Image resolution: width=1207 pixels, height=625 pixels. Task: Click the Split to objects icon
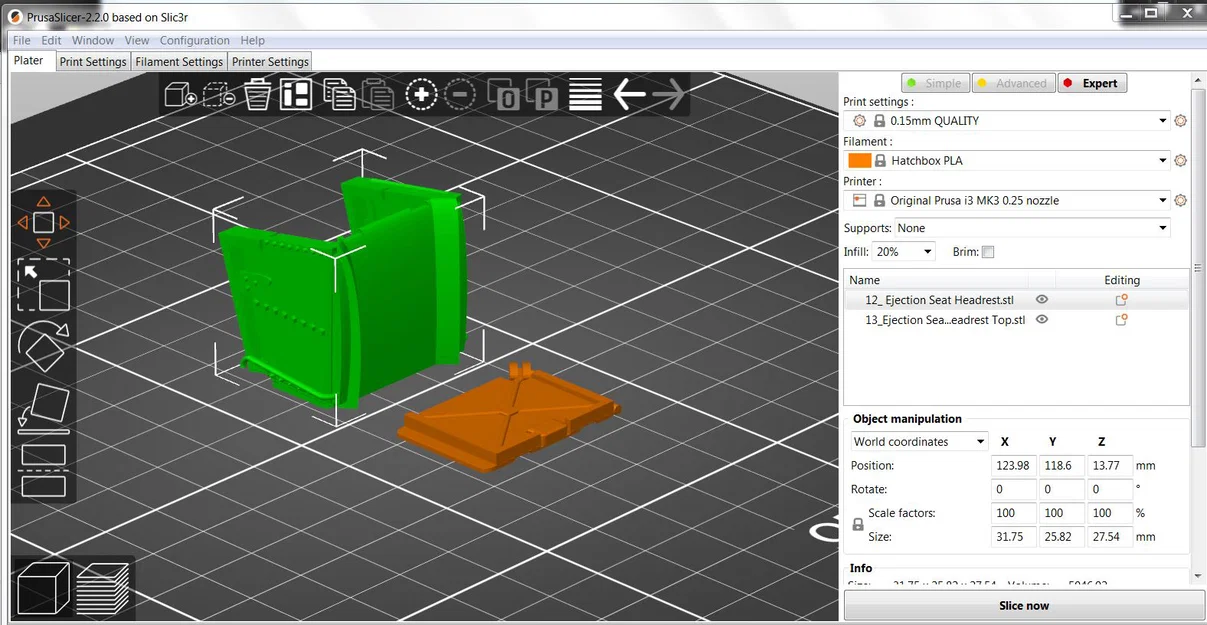[x=504, y=95]
